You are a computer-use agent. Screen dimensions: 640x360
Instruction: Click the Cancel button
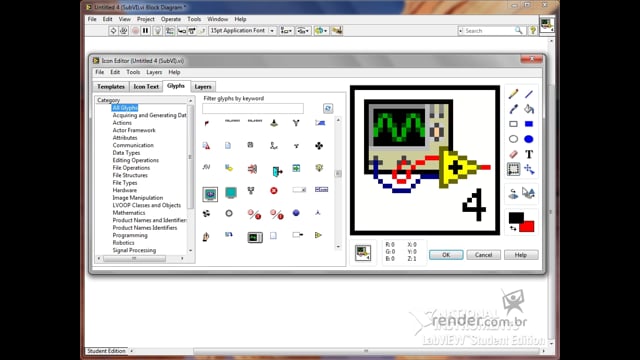pos(484,255)
